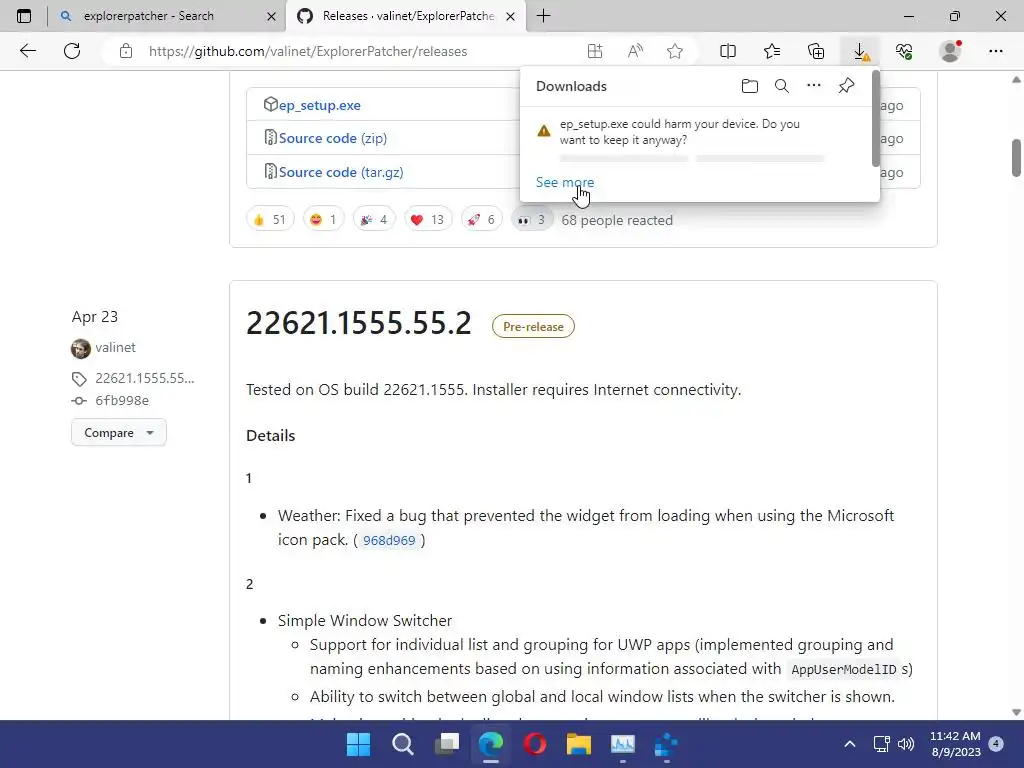Click page vertical scrollbar thumb
1024x768 pixels.
1016,157
